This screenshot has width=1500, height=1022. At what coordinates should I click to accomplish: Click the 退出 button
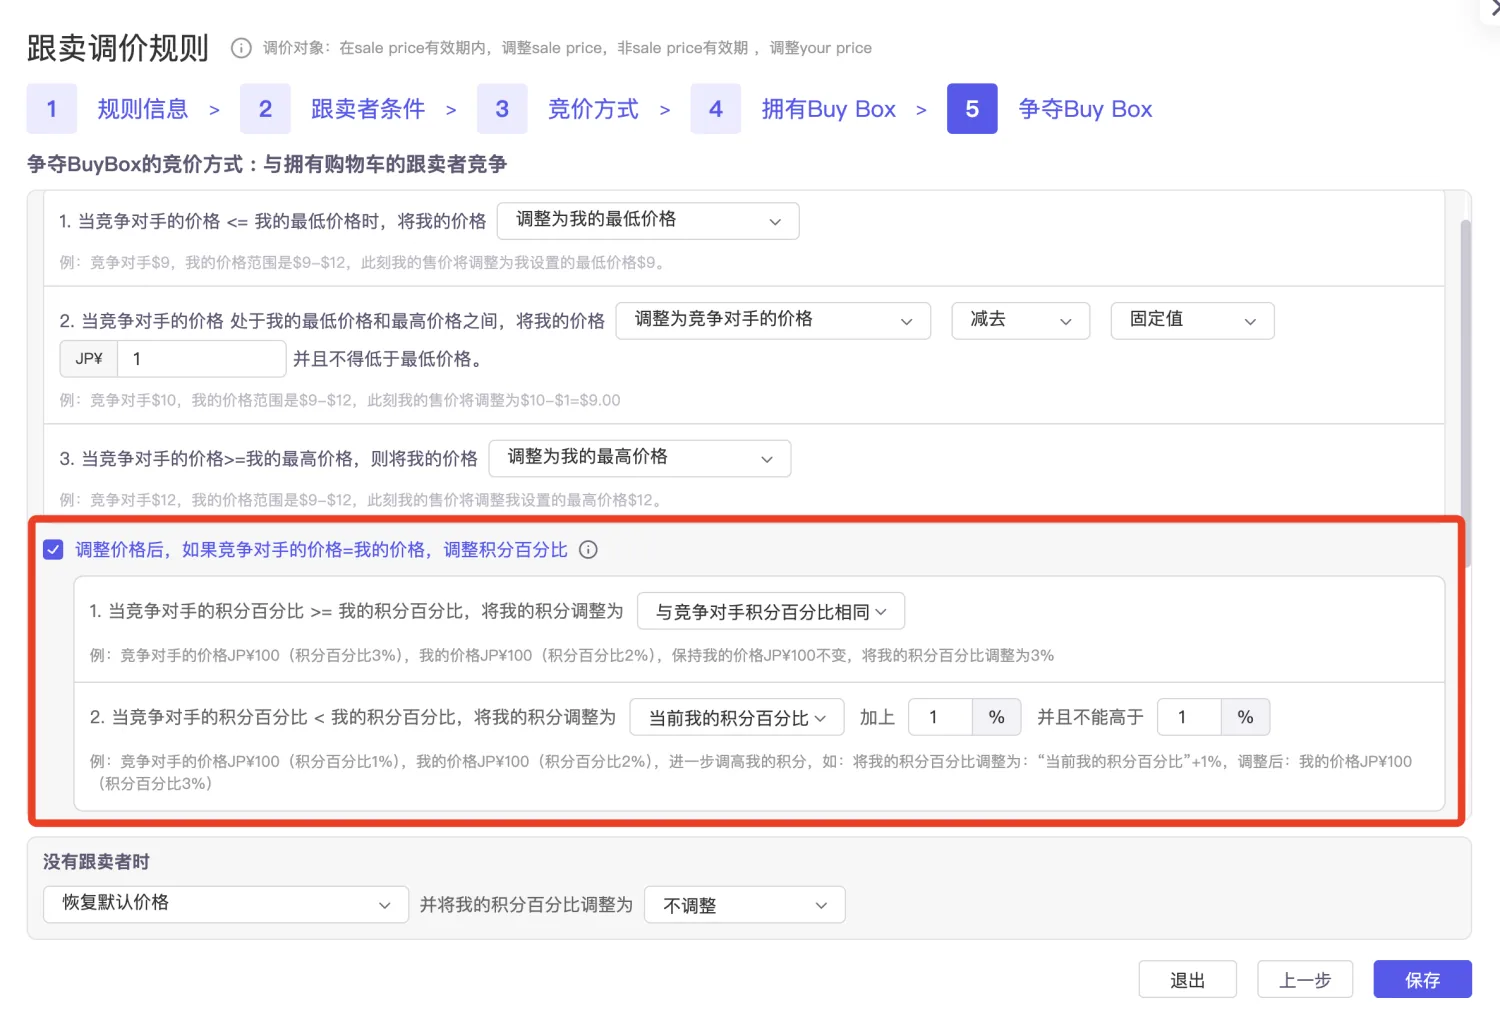click(1187, 980)
